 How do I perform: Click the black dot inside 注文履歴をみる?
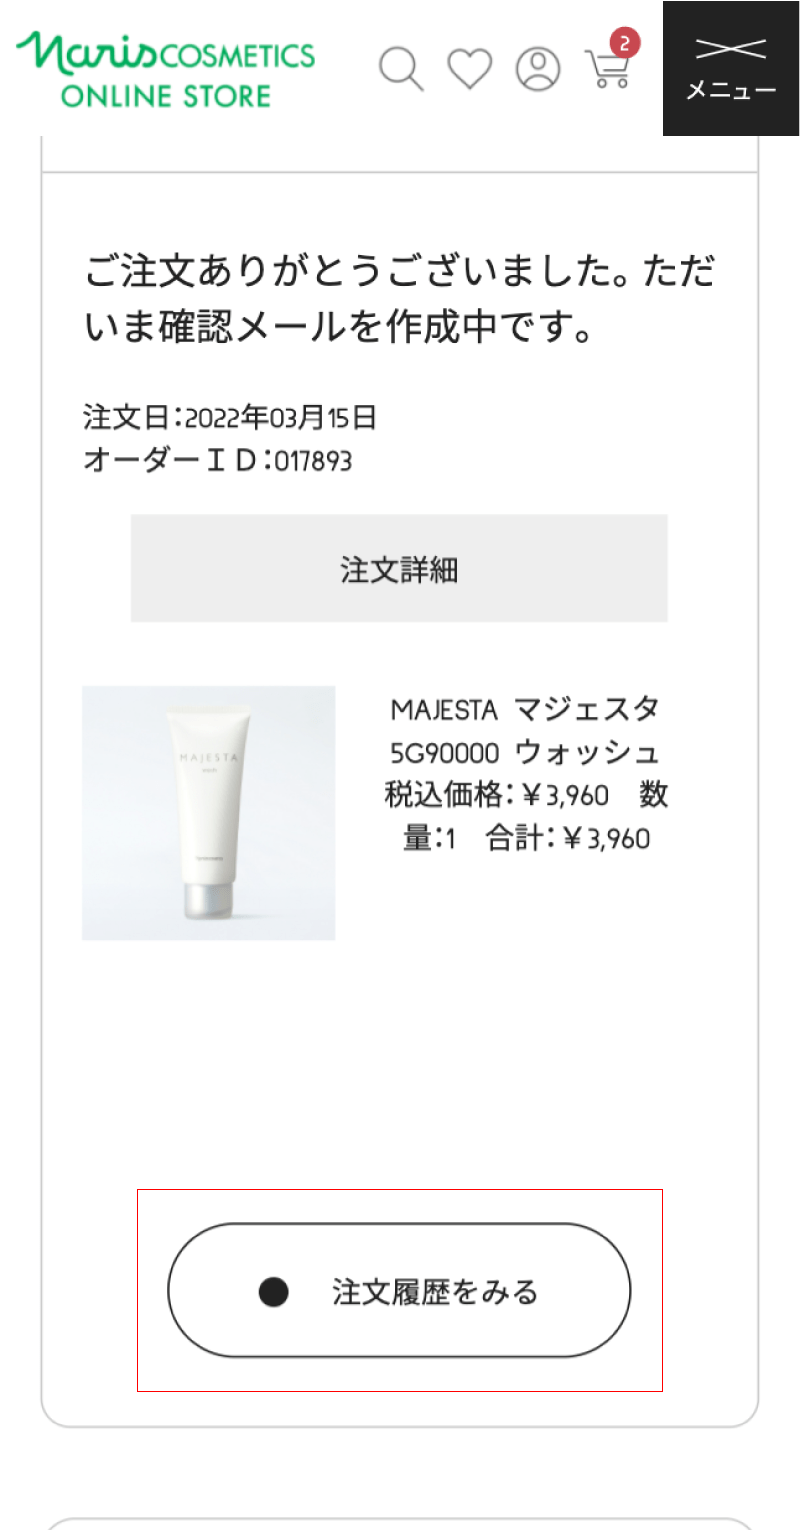(273, 1292)
